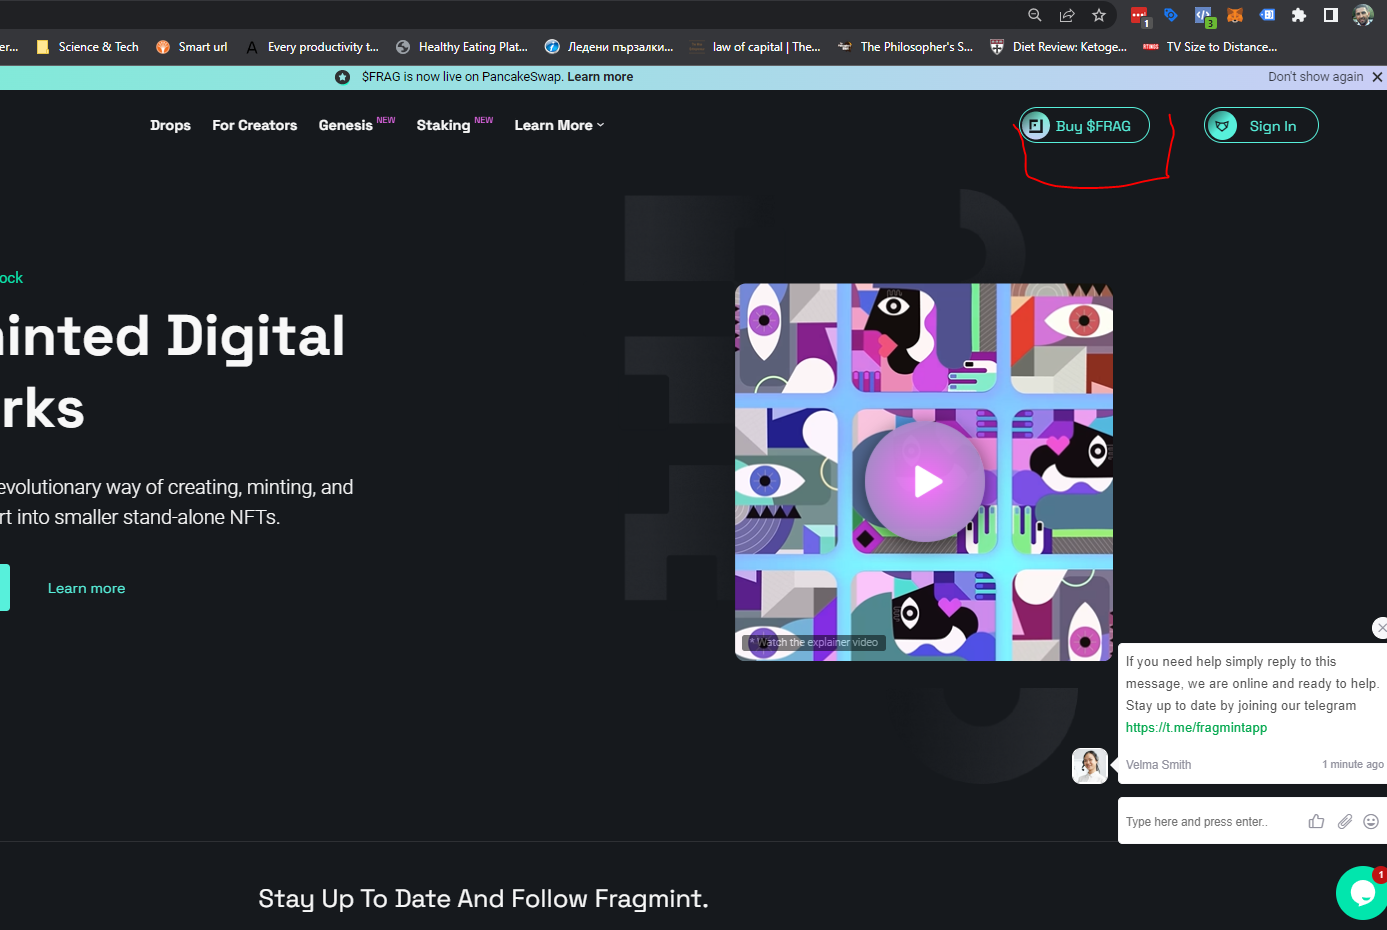Close the $FRAG announcement banner
The height and width of the screenshot is (930, 1387).
(1377, 77)
